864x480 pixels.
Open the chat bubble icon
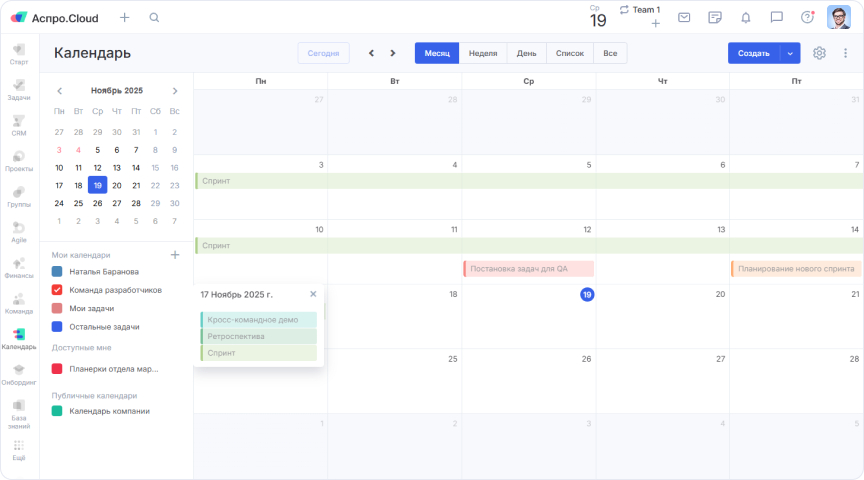coord(776,18)
